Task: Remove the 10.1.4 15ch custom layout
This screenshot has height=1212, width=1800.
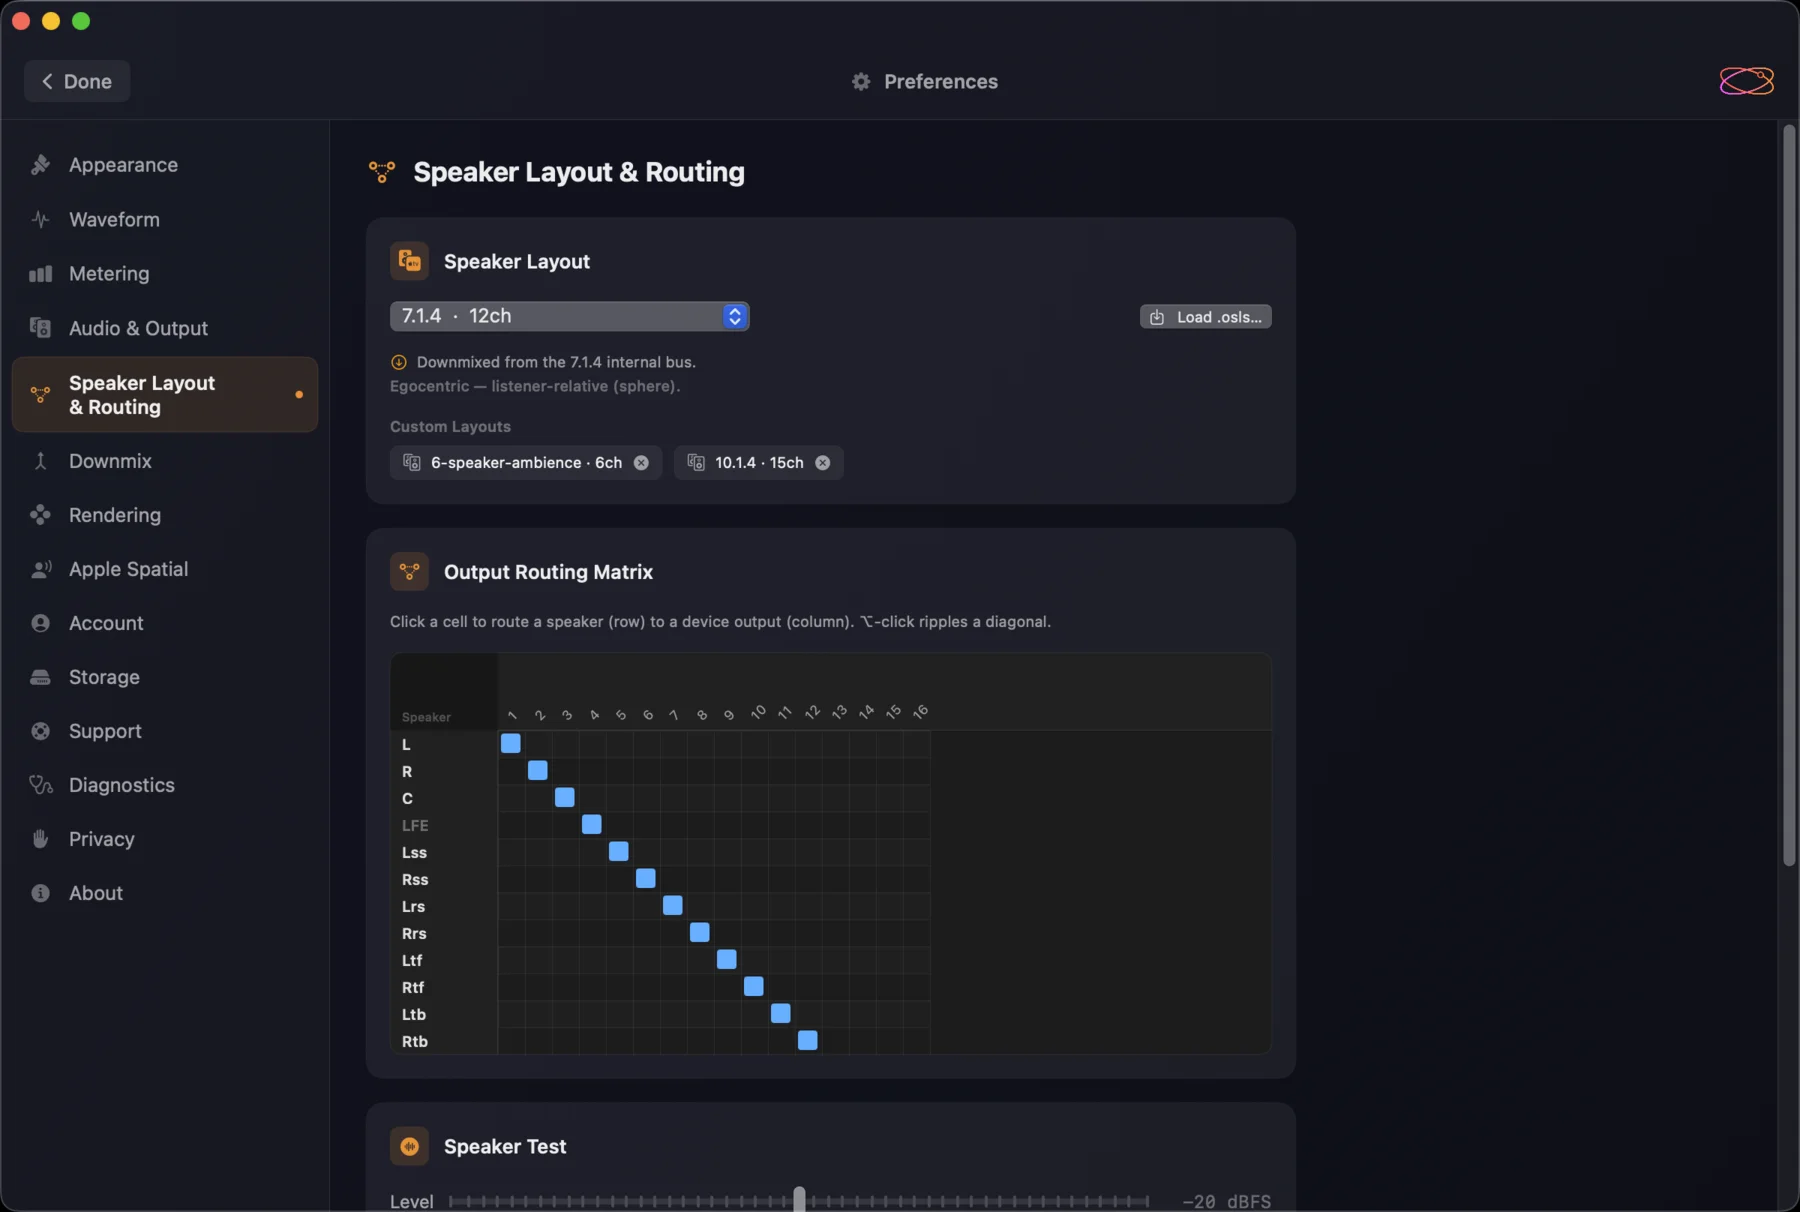Action: point(822,463)
